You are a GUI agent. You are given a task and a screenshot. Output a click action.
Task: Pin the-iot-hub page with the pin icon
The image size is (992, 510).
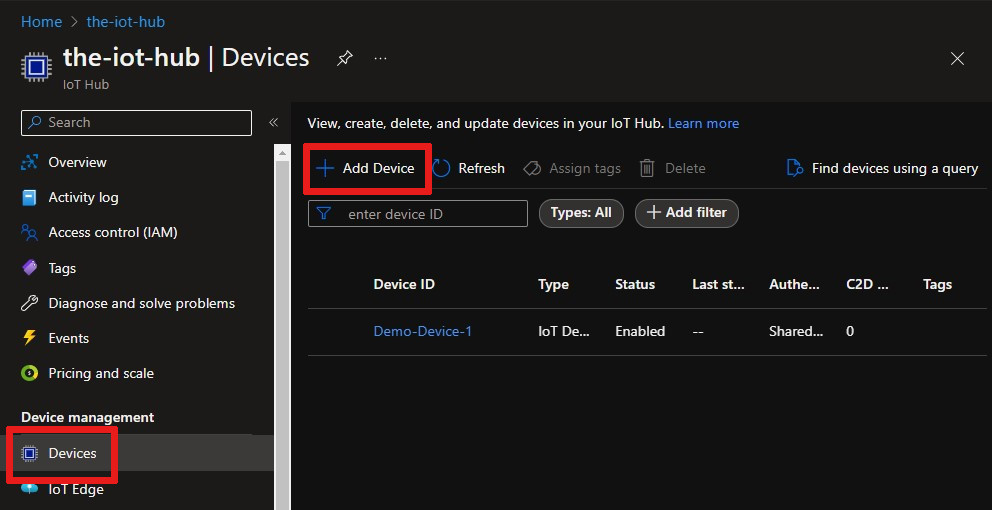coord(344,59)
